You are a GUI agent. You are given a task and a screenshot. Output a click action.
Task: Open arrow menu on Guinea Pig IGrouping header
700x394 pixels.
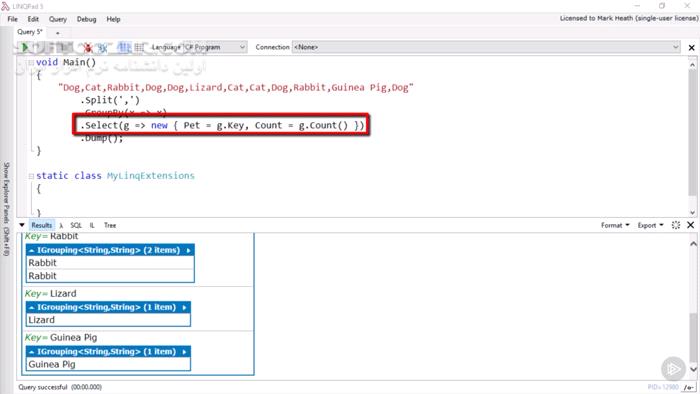pos(184,352)
